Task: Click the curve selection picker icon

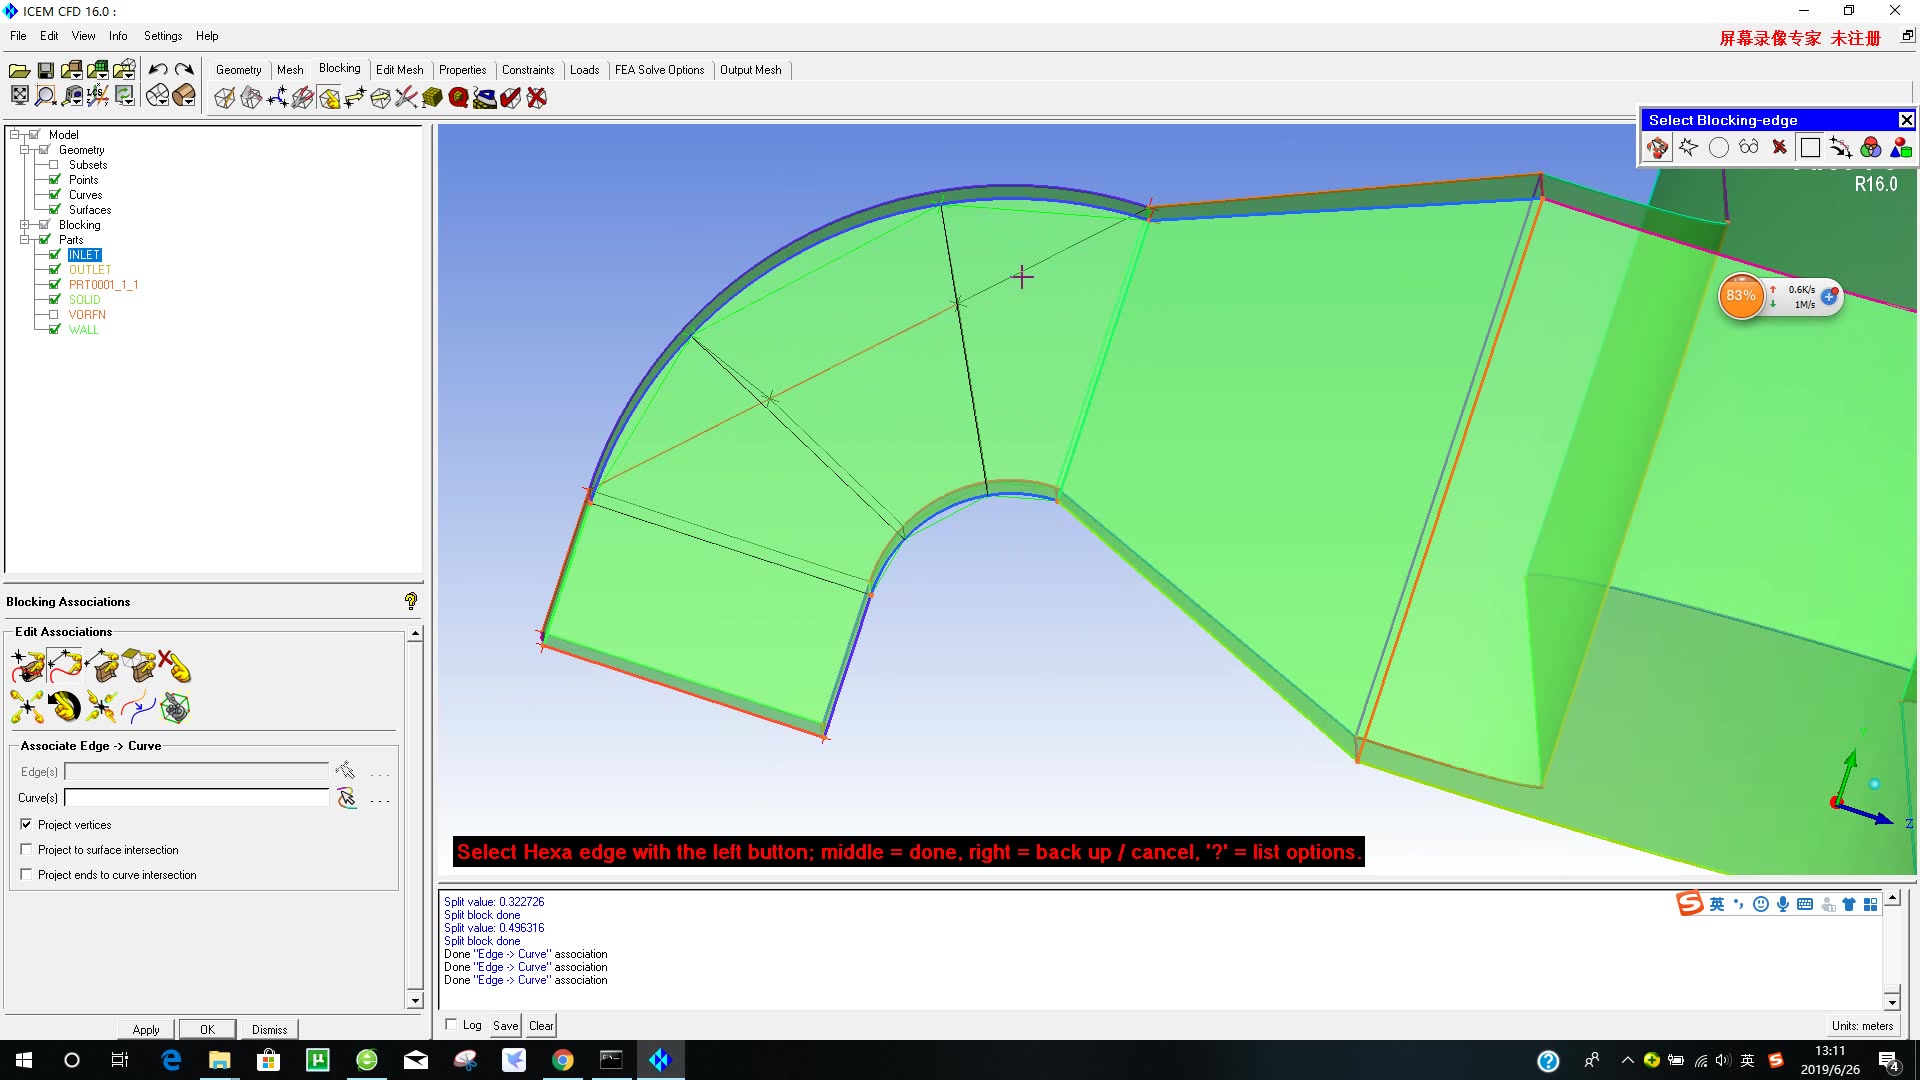Action: click(x=347, y=798)
